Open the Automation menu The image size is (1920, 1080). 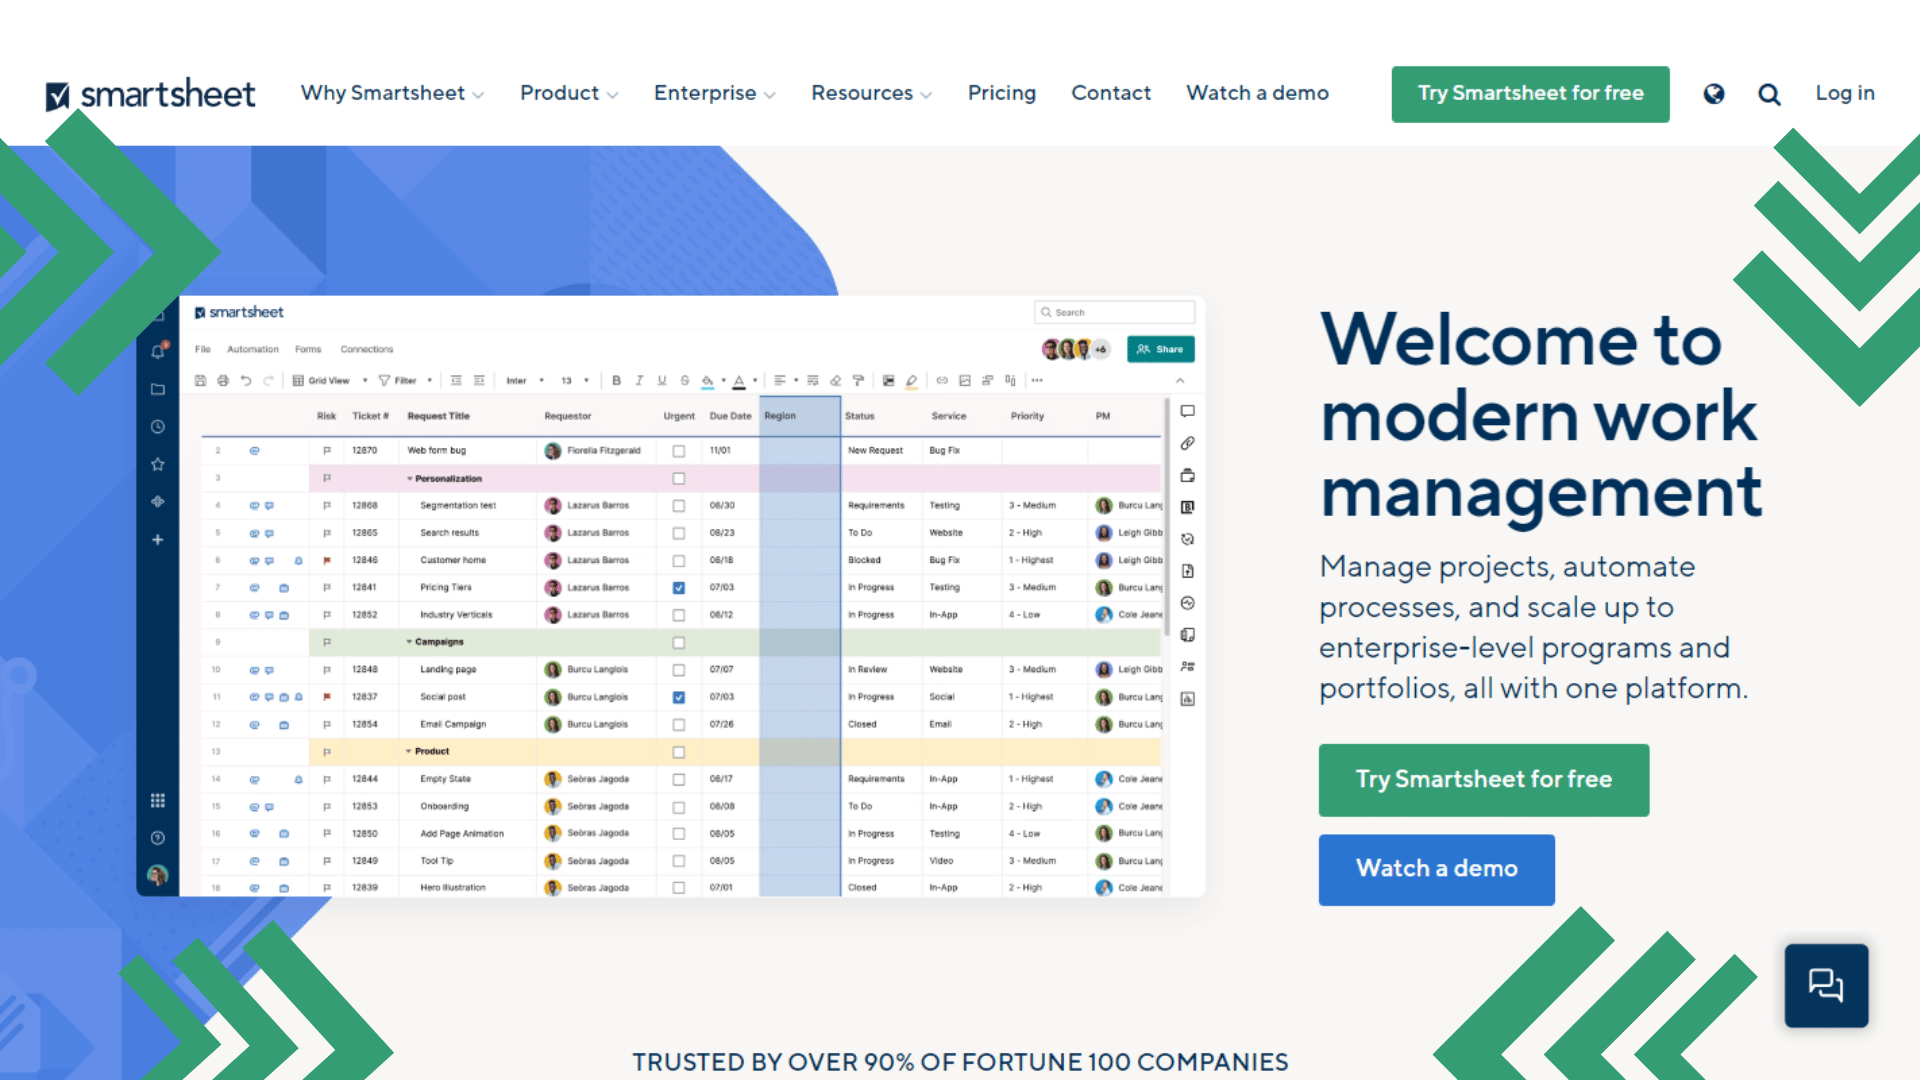click(253, 349)
